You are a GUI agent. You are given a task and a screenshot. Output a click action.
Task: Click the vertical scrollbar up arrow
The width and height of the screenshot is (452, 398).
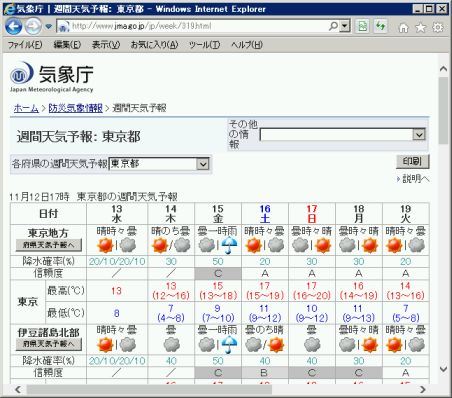(443, 69)
